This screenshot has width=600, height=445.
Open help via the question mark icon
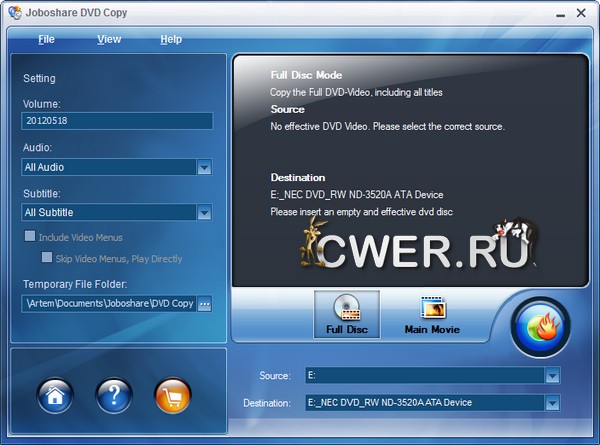point(114,396)
